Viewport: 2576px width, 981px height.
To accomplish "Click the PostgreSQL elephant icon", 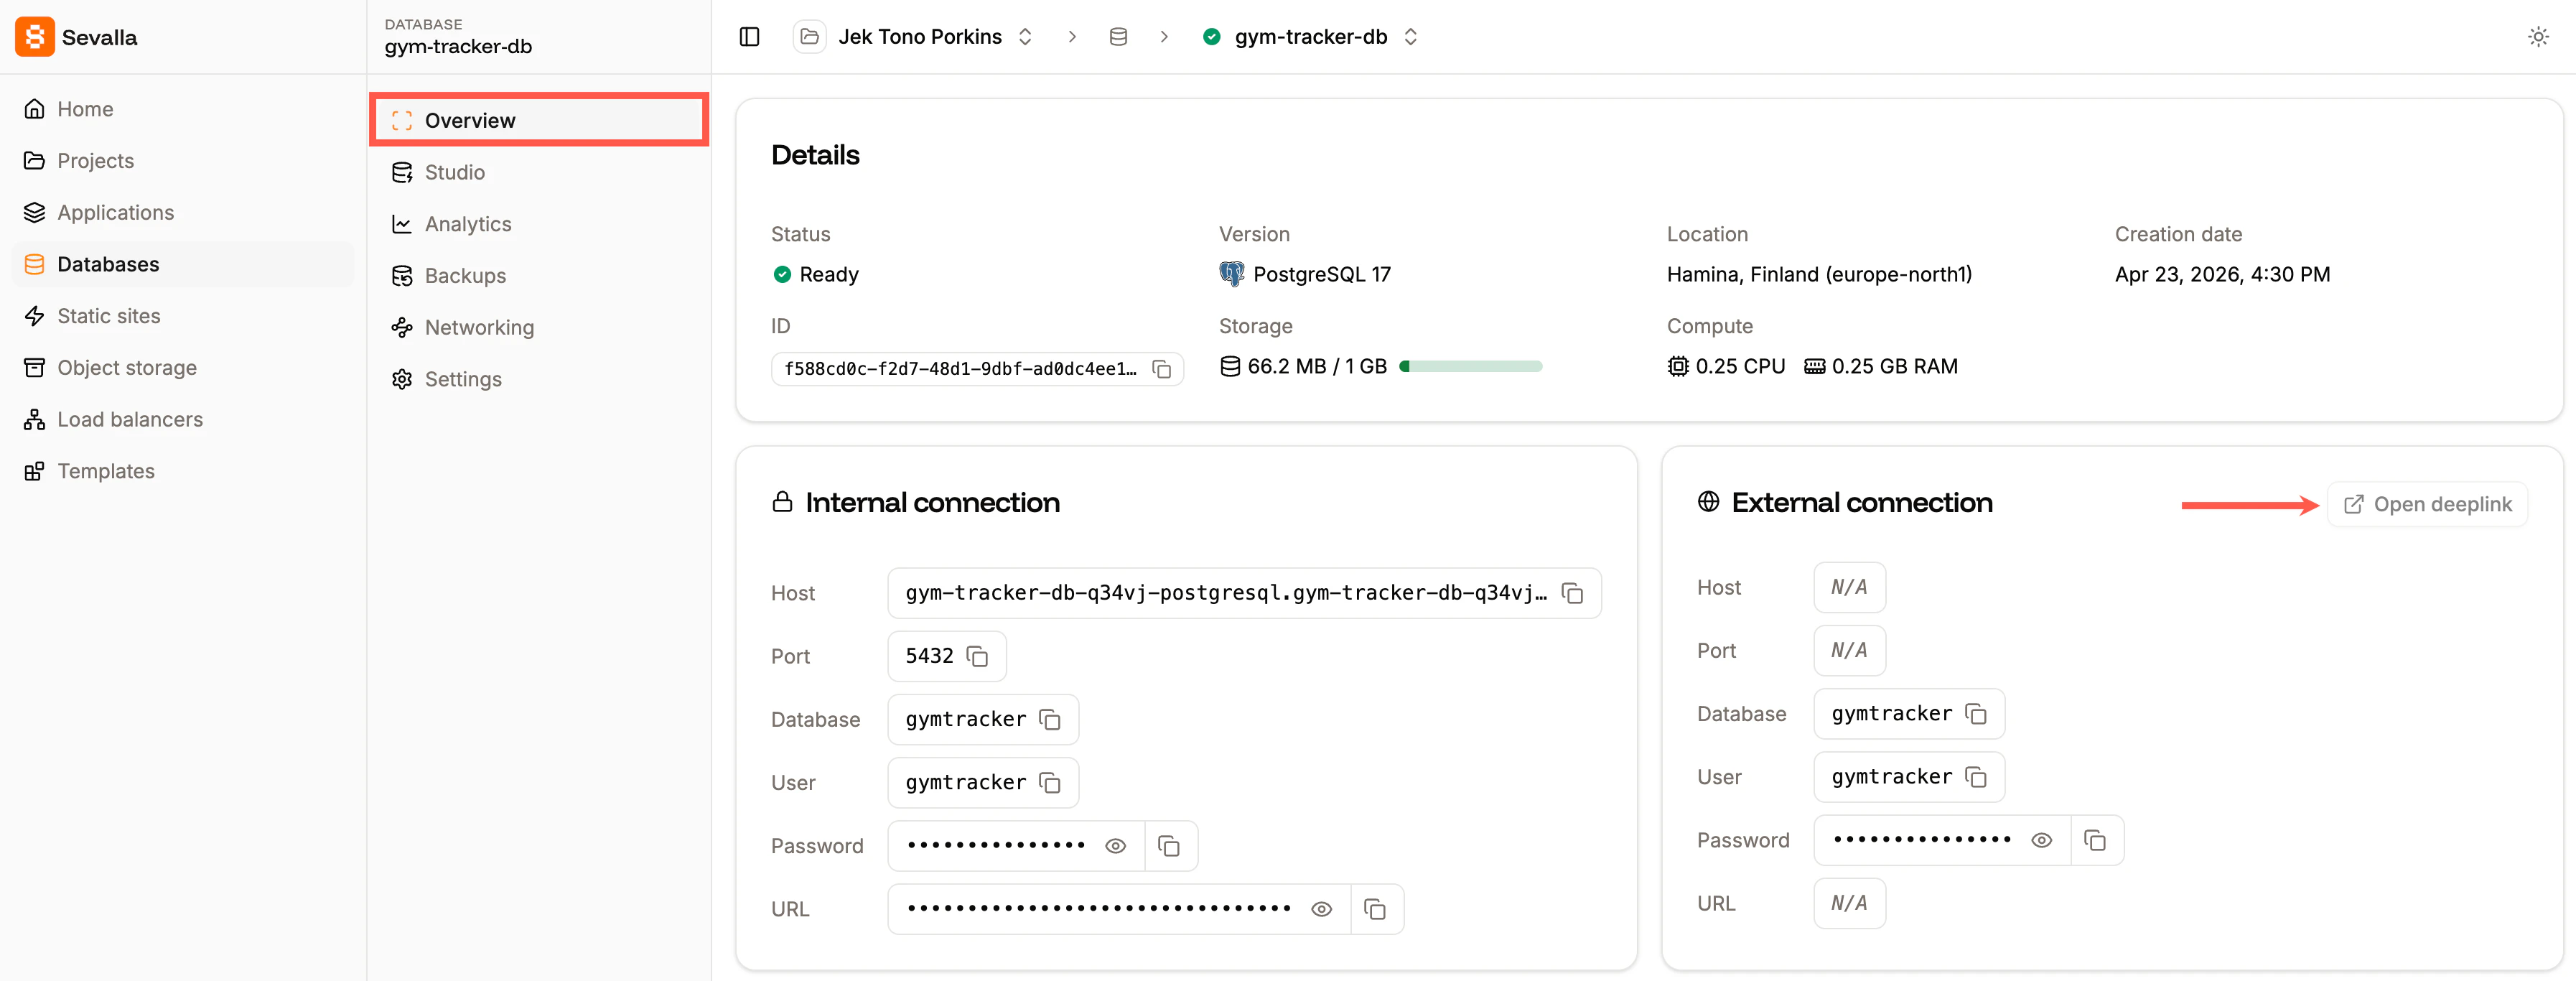I will (1231, 274).
